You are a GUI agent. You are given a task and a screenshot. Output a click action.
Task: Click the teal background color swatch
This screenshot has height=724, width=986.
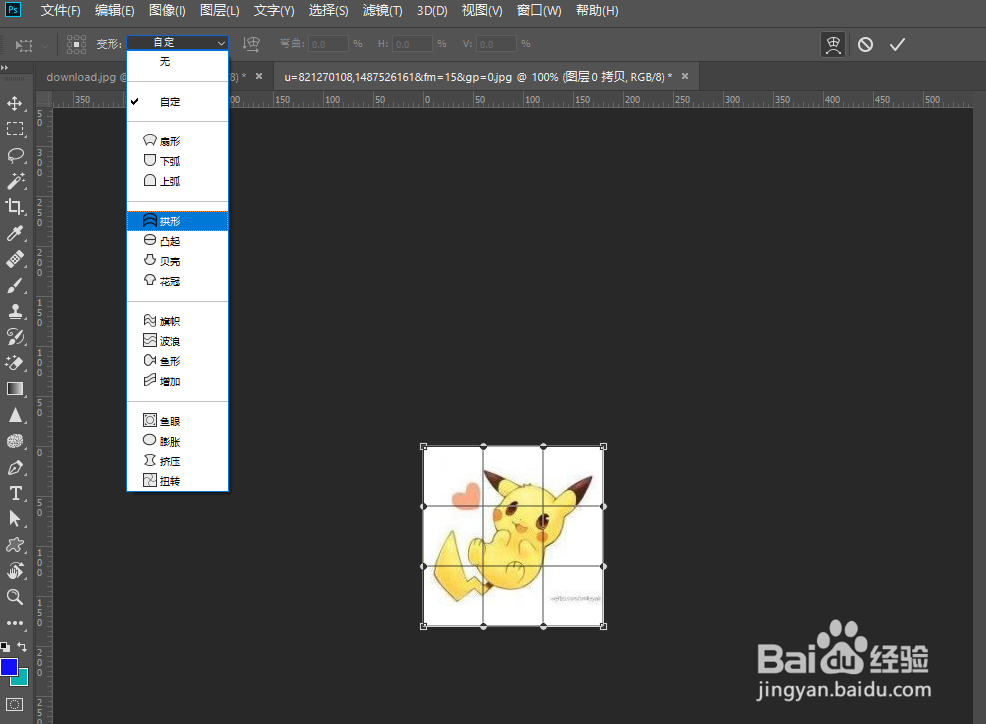(x=21, y=679)
